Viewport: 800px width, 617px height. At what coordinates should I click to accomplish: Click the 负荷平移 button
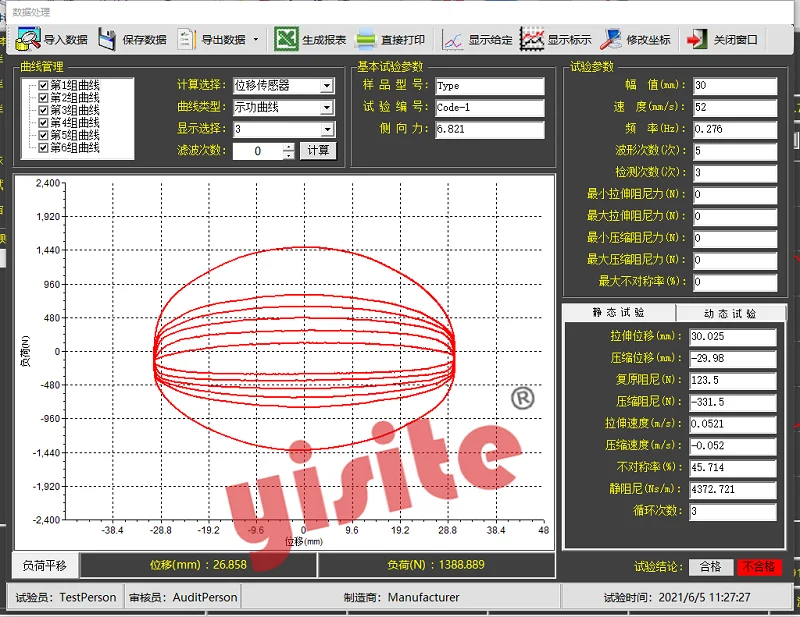45,565
